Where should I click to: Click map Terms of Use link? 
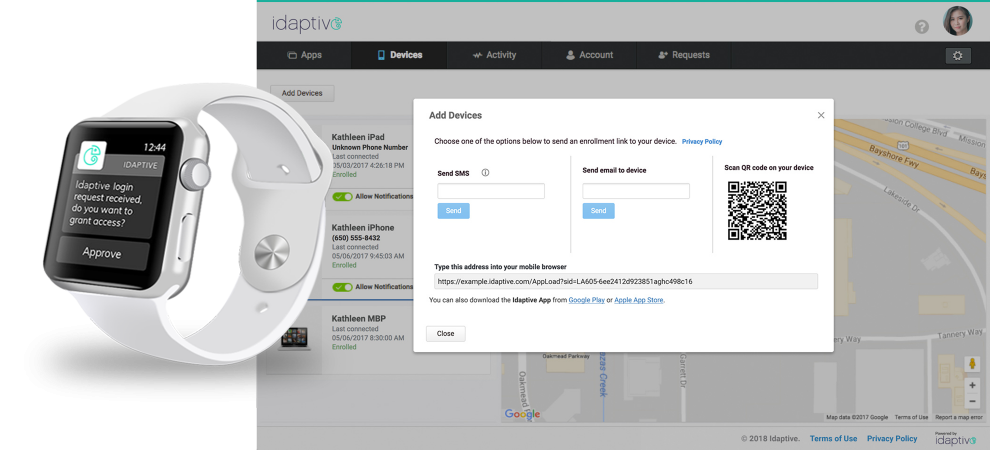point(911,417)
